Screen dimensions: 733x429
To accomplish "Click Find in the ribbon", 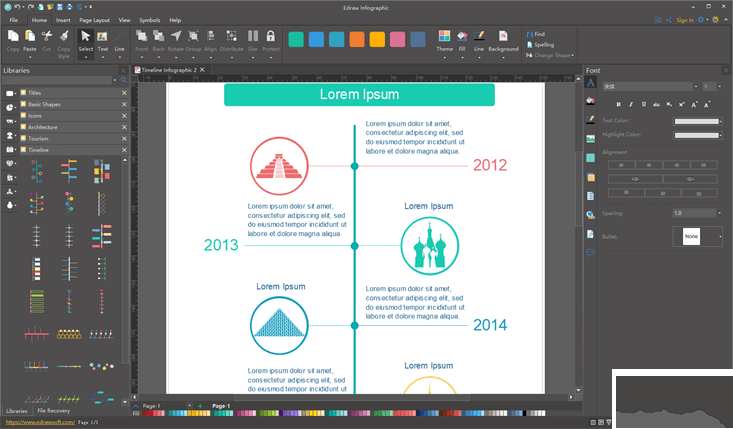I will 536,34.
